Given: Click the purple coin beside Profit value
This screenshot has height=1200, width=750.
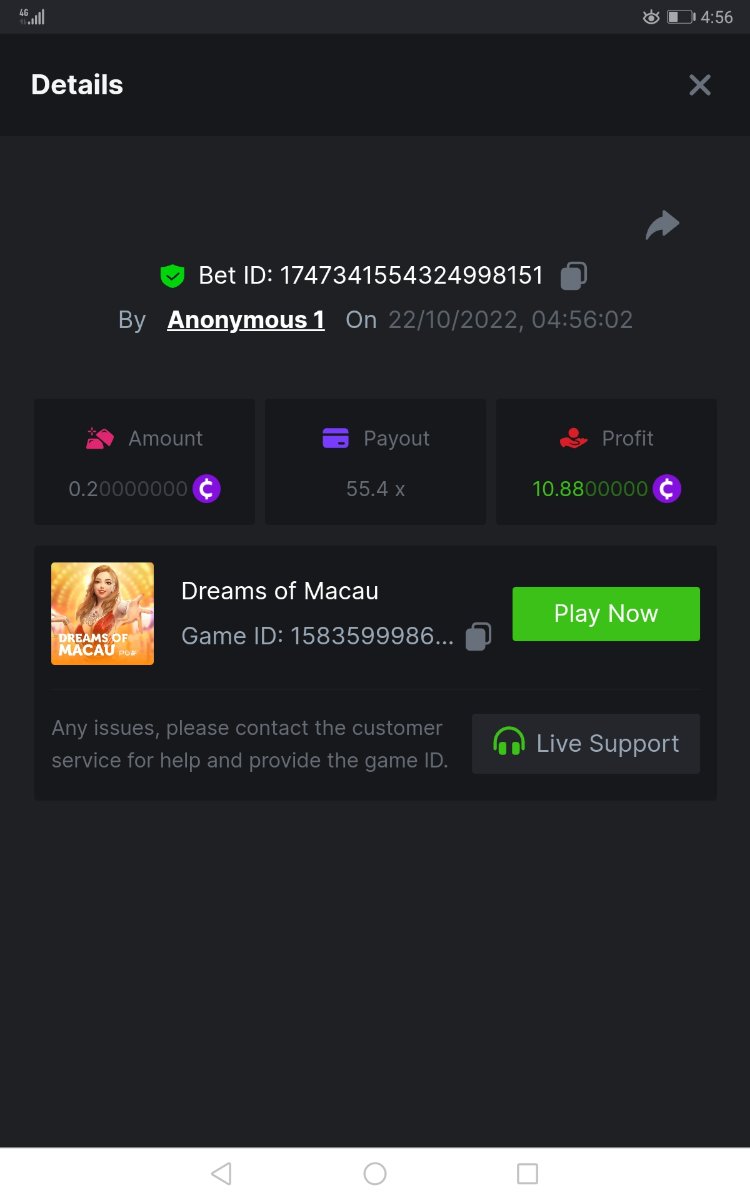Looking at the screenshot, I should click(667, 489).
